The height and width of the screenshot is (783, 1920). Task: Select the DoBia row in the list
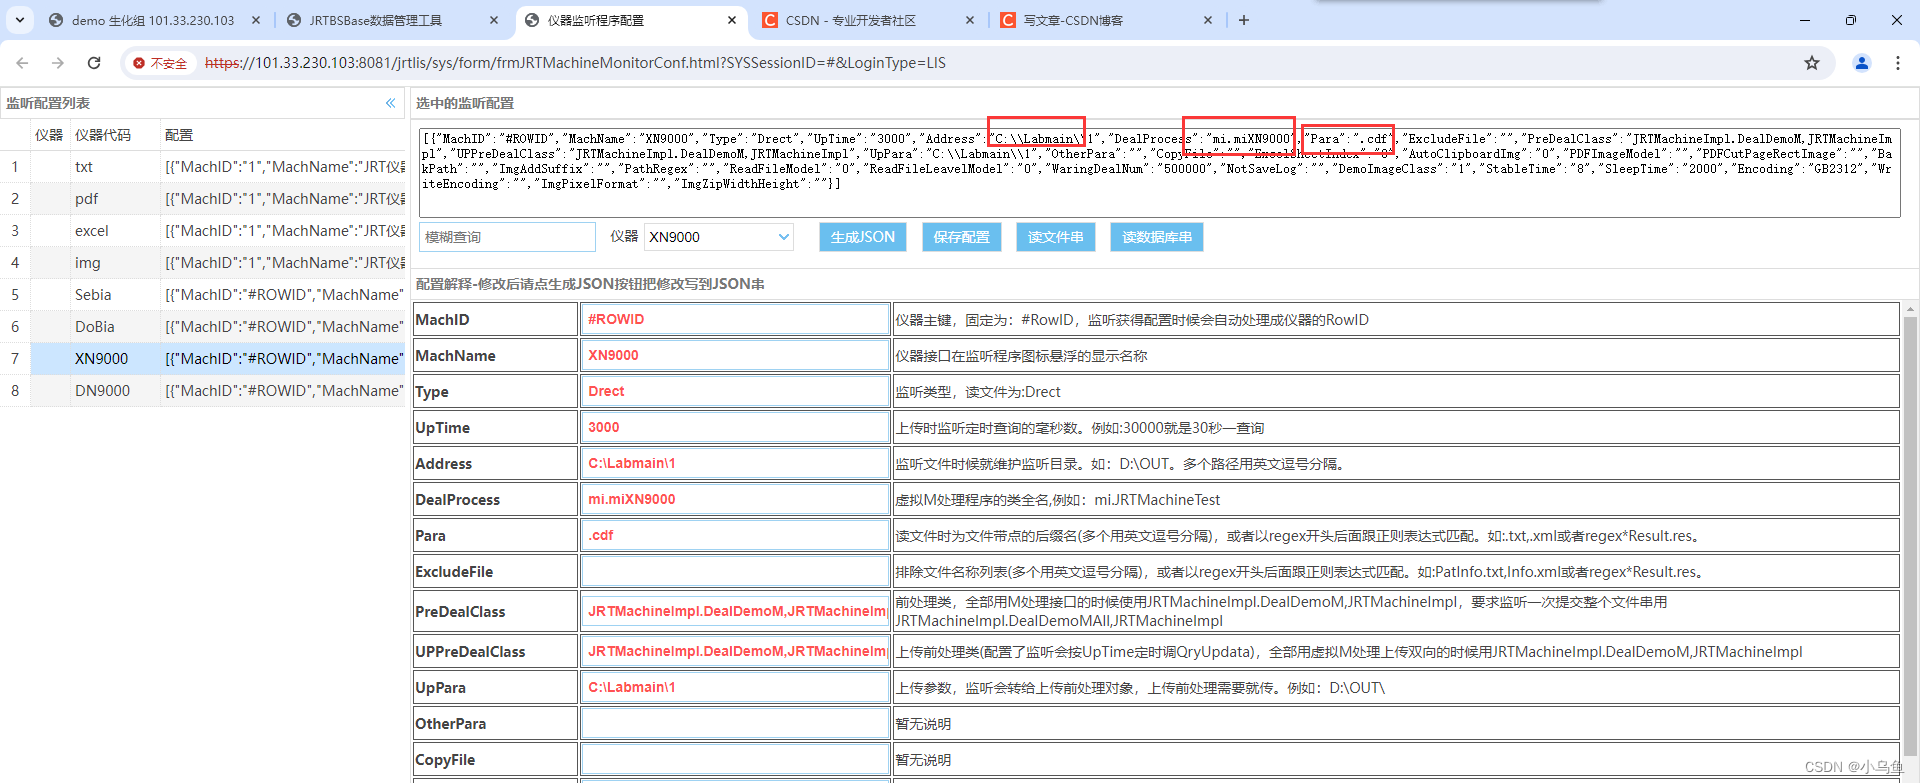tap(202, 327)
